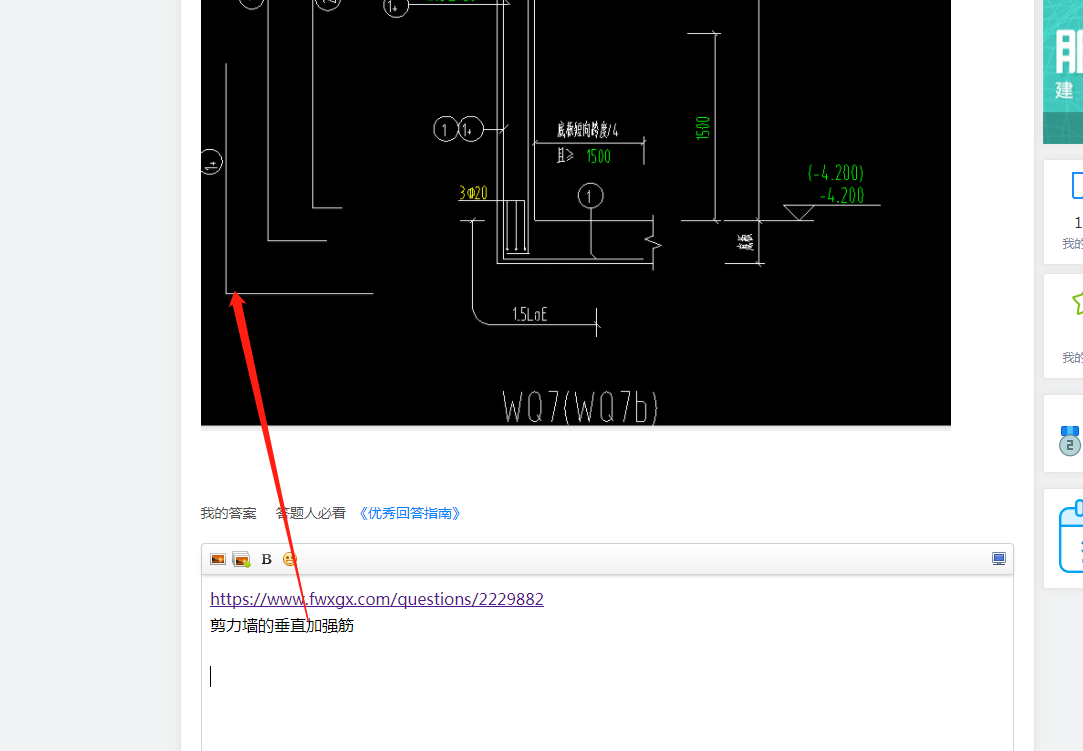Open the 《优秀回答指南》 link
Screen dimensions: 1083x751
pyautogui.click(x=410, y=513)
